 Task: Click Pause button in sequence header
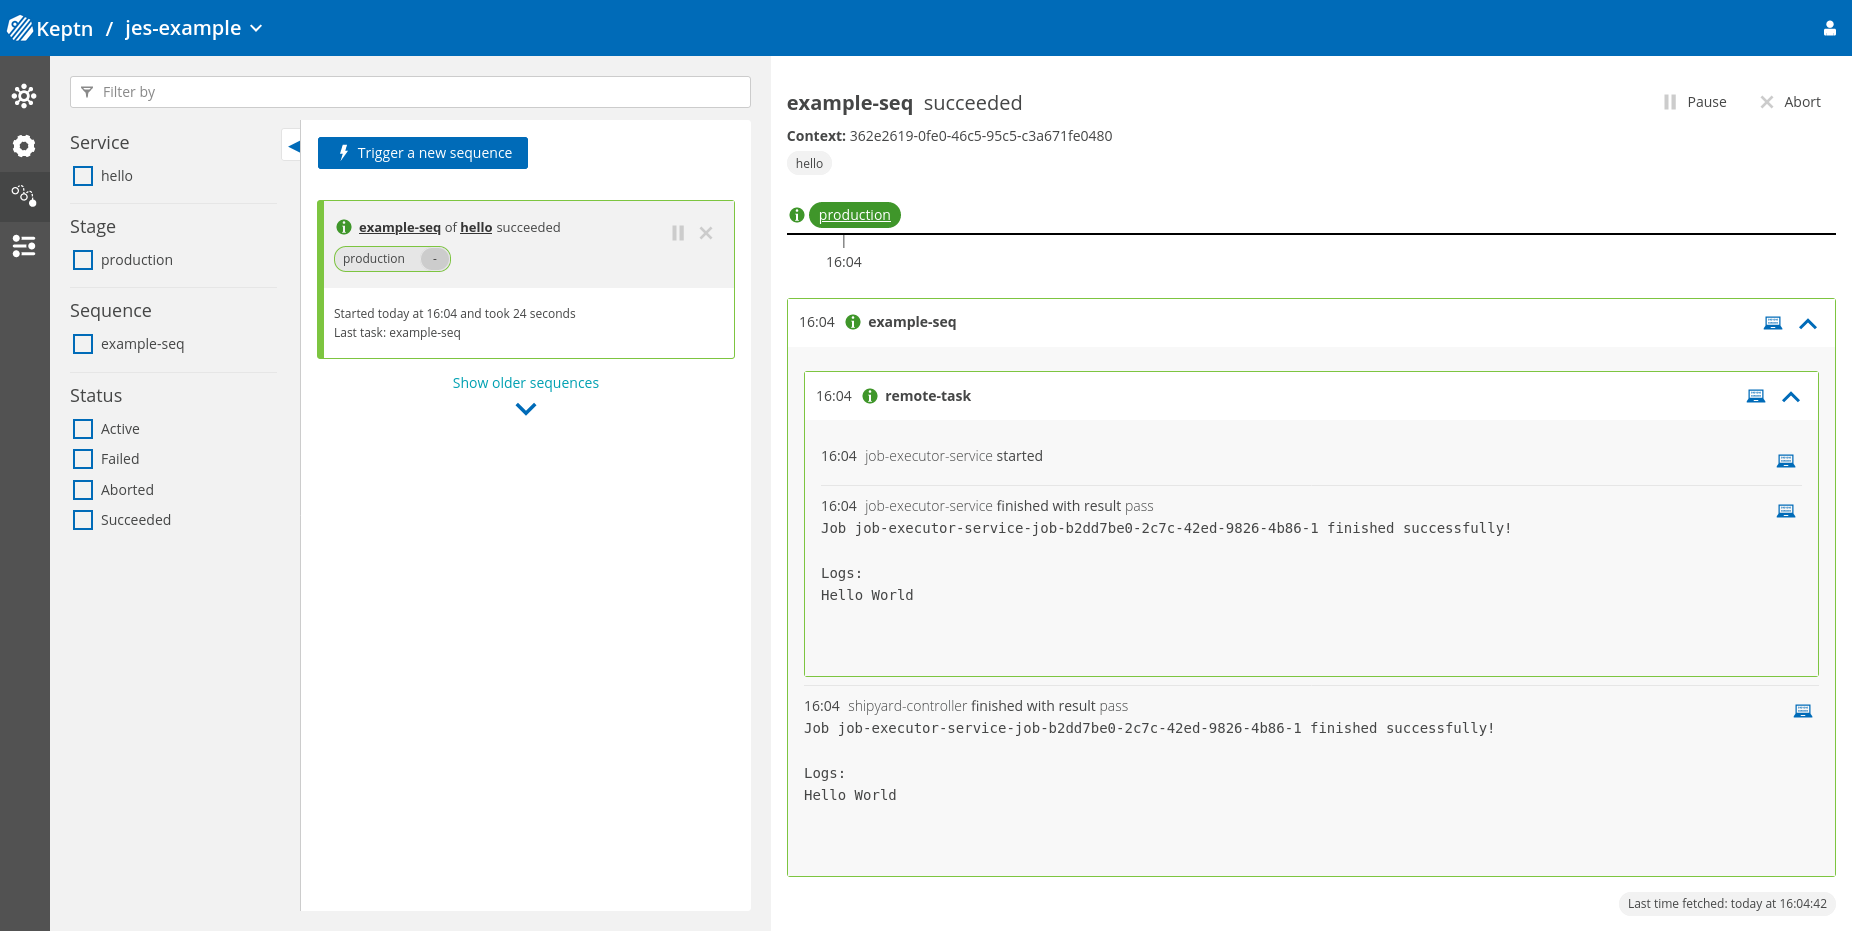pyautogui.click(x=1695, y=102)
